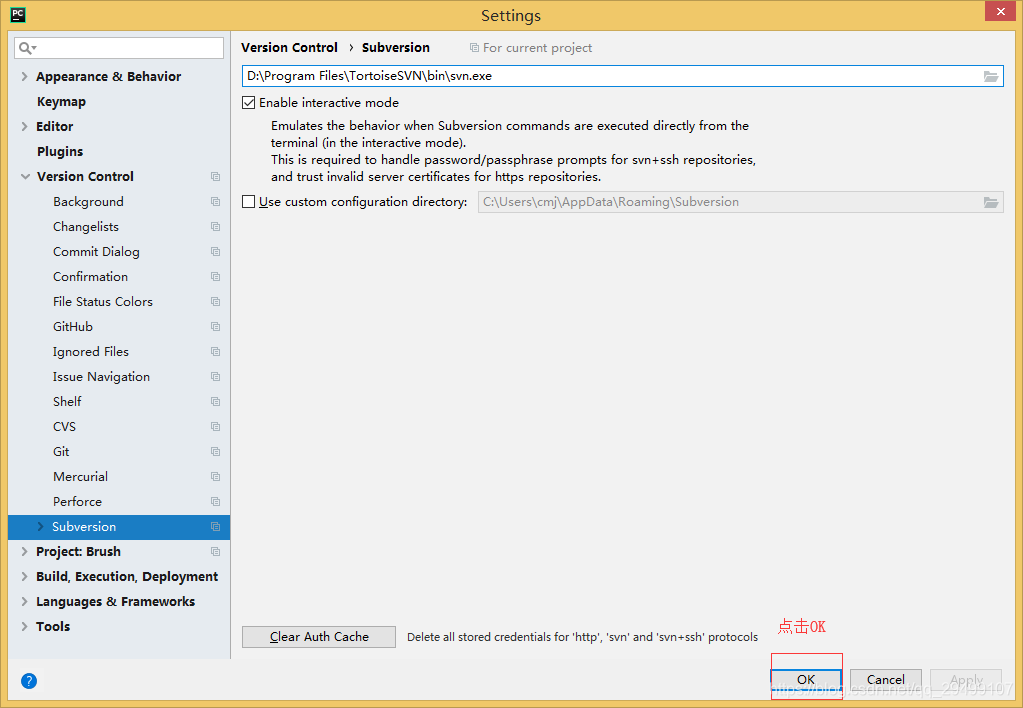The width and height of the screenshot is (1023, 708).
Task: Select Mercurial in the settings tree
Action: (x=80, y=476)
